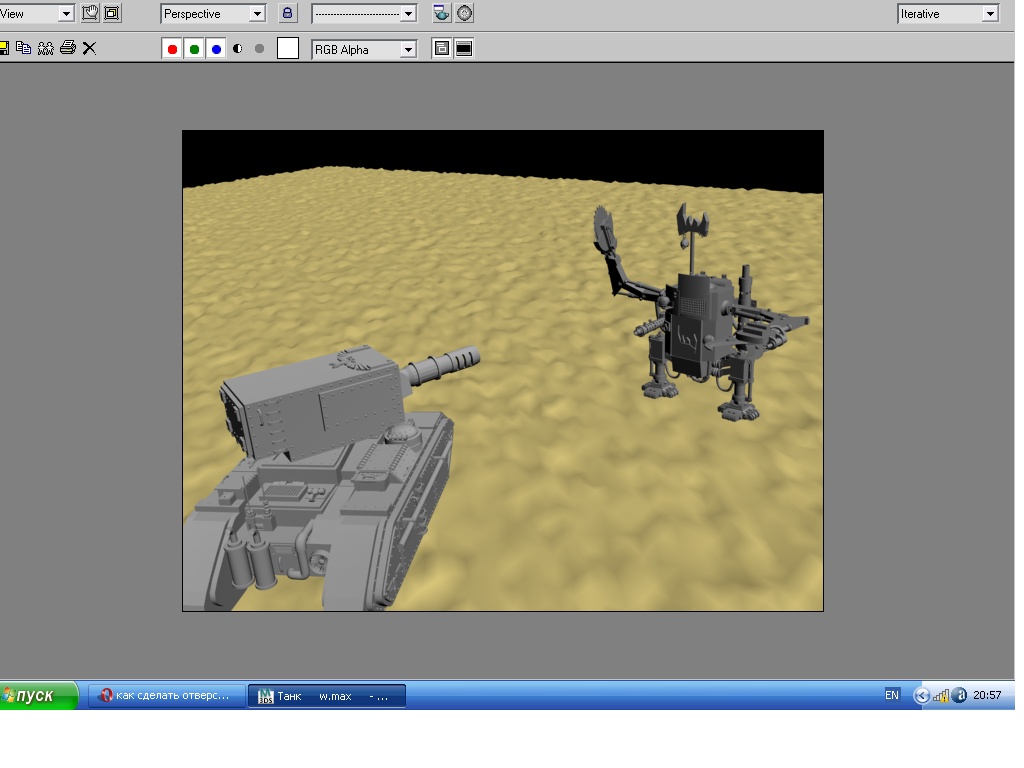Click the 20:57 system clock
This screenshot has height=768, width=1024.
coord(987,696)
